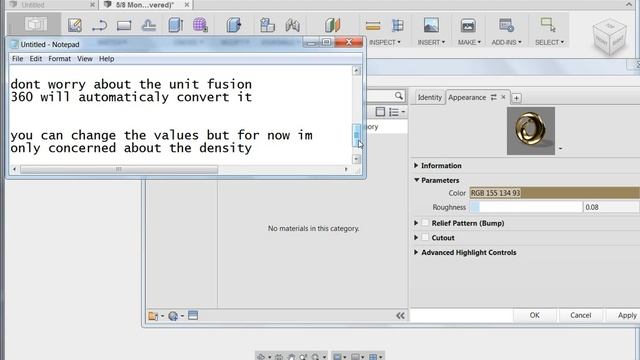Click the Stop Sketch icon
The image size is (640, 360).
tap(149, 25)
